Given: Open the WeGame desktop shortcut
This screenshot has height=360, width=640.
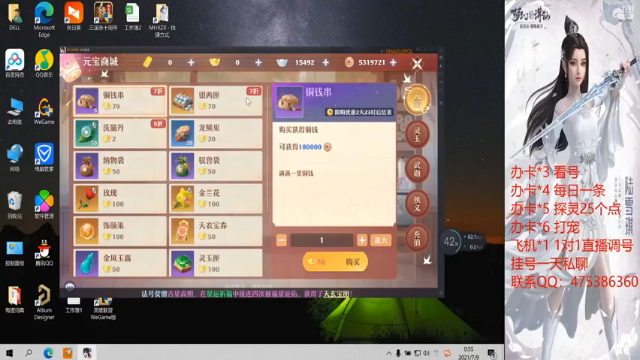Looking at the screenshot, I should (44, 111).
